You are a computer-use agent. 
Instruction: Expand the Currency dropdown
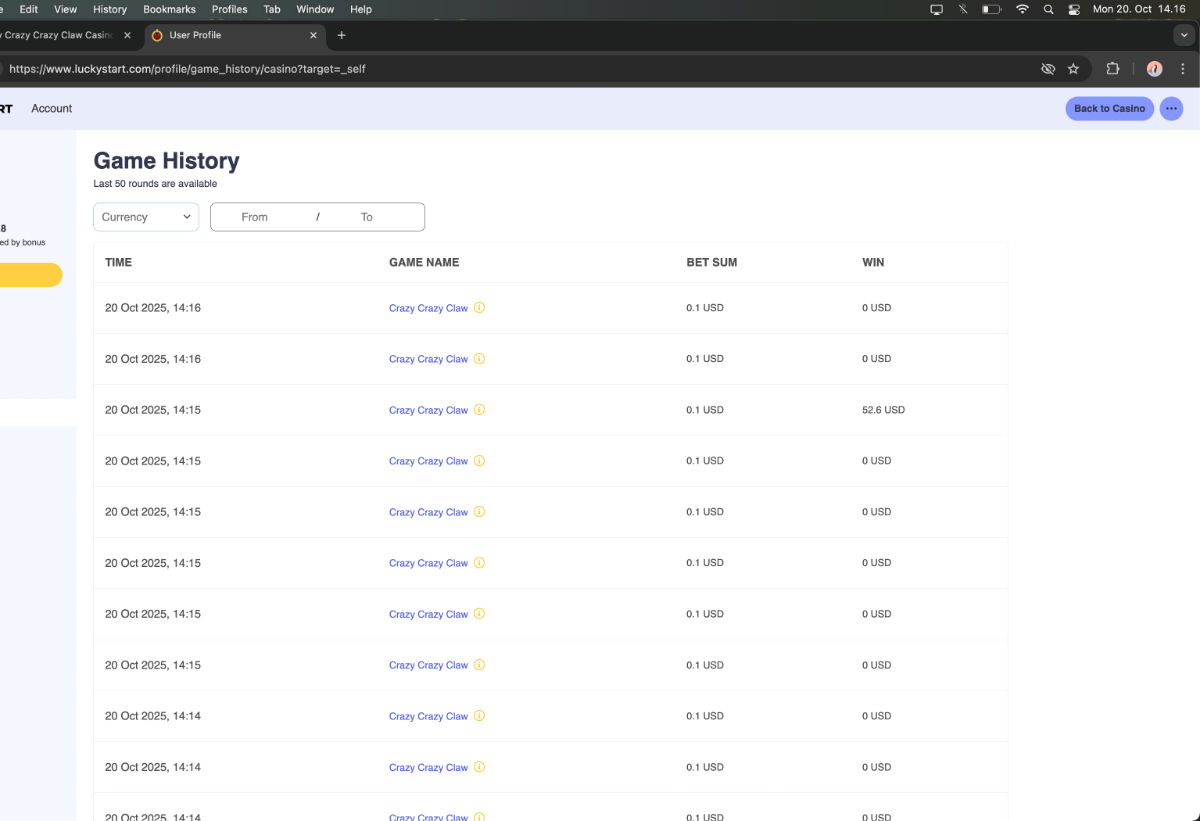(146, 217)
